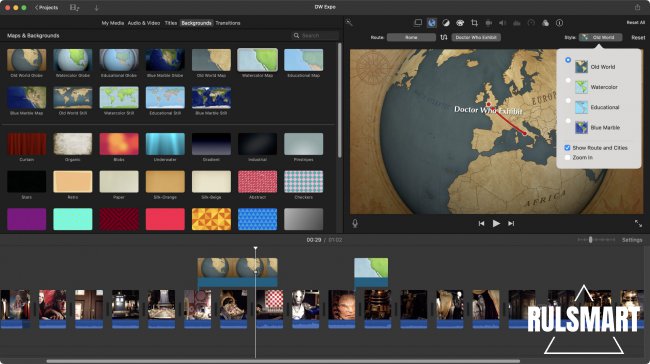Screen dimensions: 650x364
Task: Pick the bright red solid background swatch
Action: coord(165,219)
